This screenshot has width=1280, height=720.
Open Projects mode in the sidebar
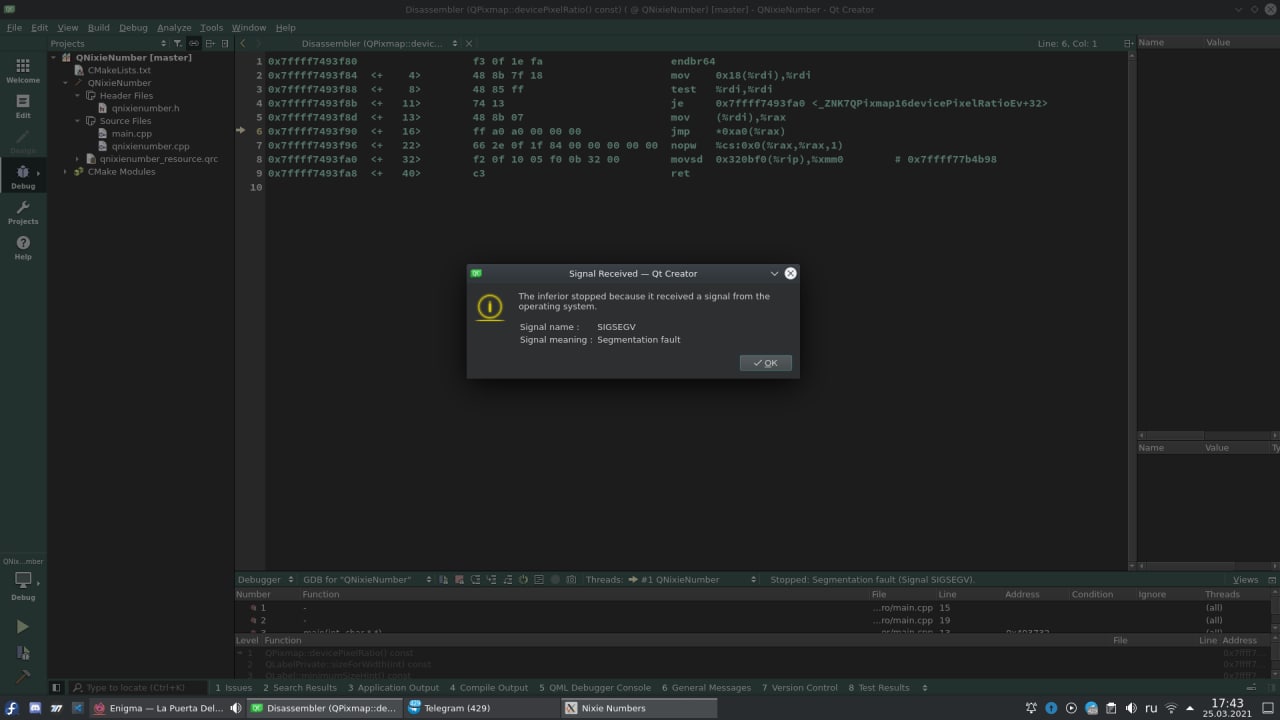23,212
